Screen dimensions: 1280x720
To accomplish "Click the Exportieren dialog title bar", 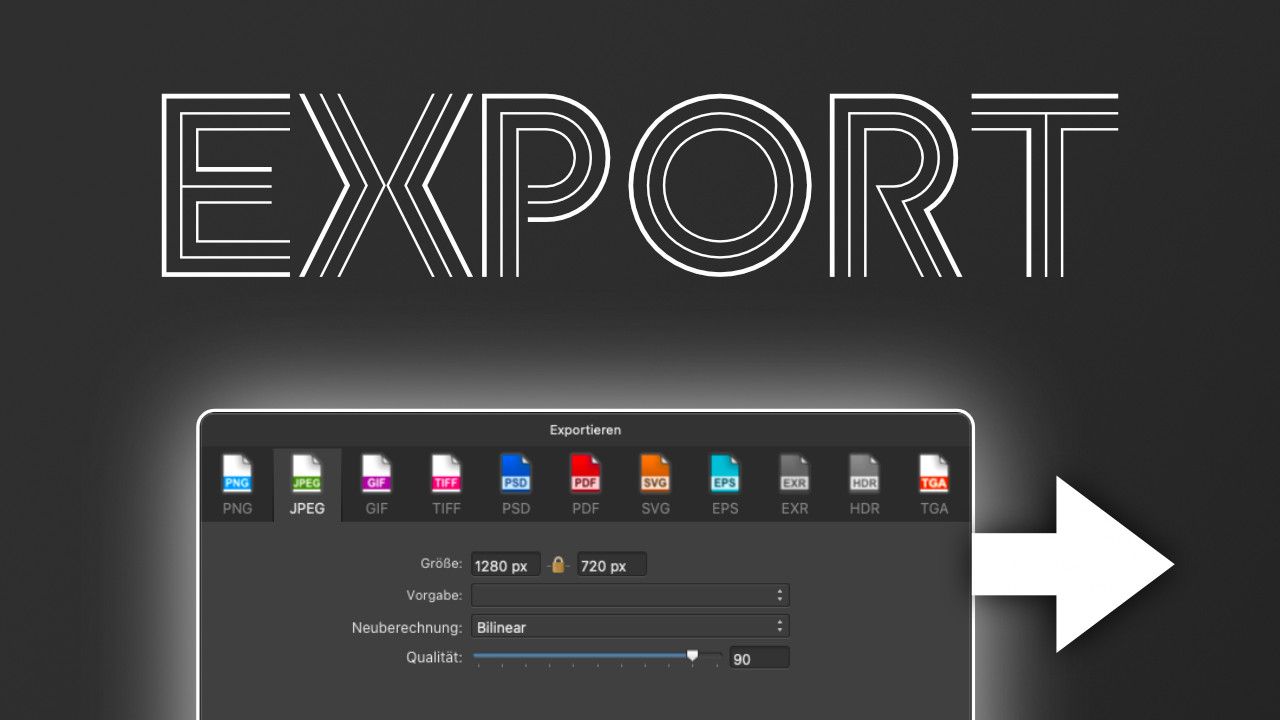I will point(585,430).
